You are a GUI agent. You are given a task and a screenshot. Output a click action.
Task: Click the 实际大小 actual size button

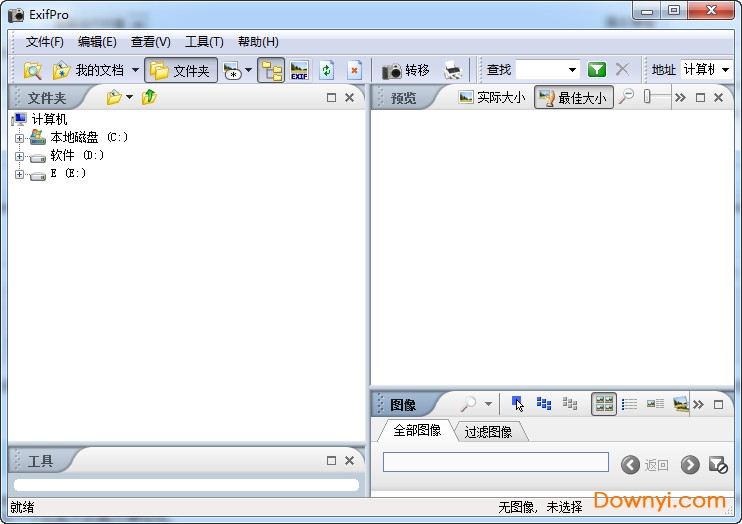[x=491, y=97]
